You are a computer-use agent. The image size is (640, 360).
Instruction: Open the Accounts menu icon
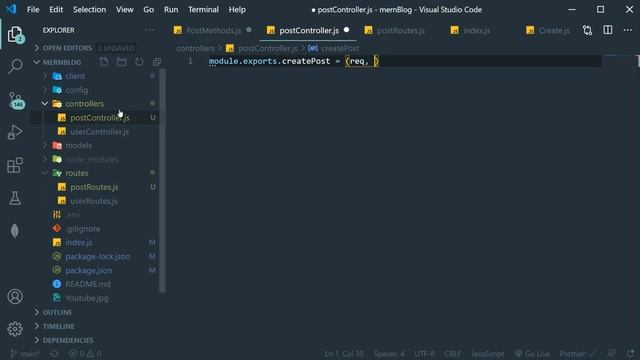15,296
